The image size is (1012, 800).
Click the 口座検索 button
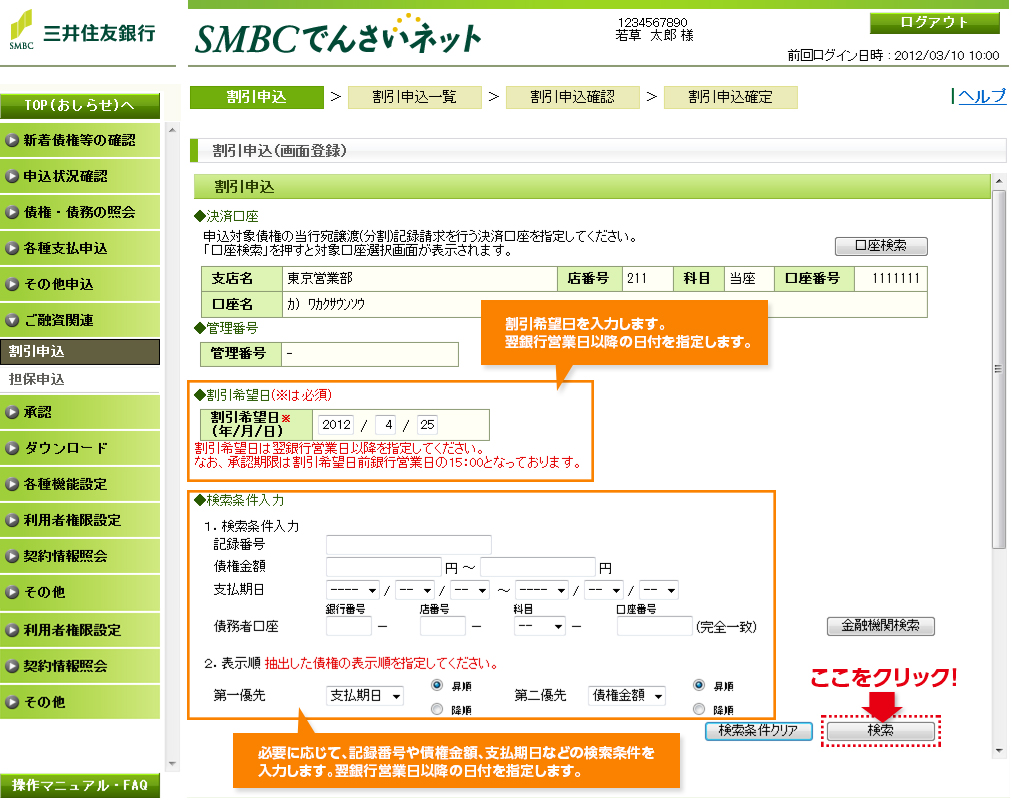tap(881, 246)
